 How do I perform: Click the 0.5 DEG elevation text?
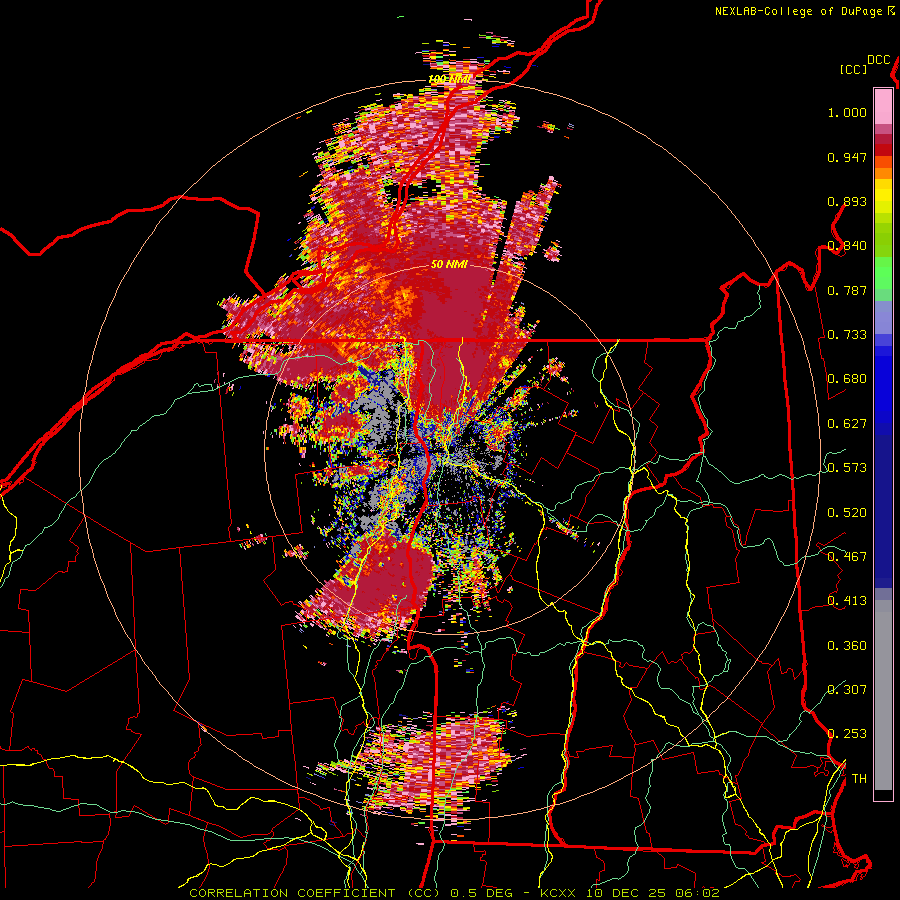coord(480,893)
